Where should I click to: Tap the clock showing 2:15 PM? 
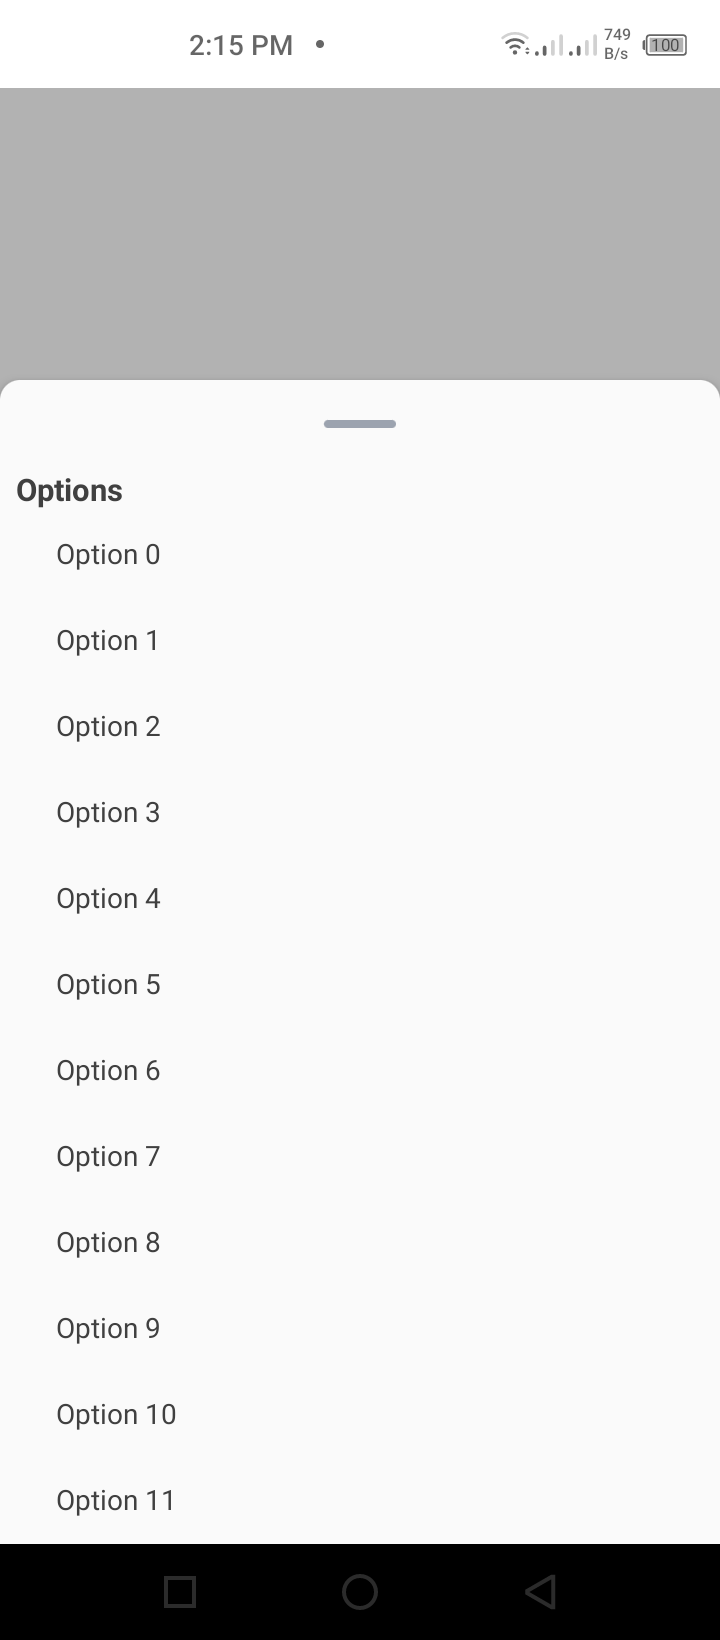pos(240,45)
